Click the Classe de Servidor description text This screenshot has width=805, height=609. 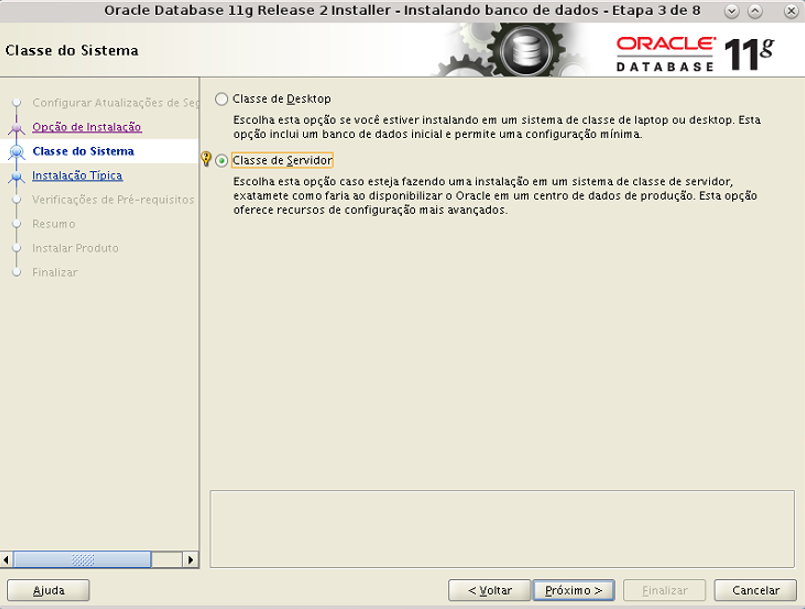[x=495, y=196]
